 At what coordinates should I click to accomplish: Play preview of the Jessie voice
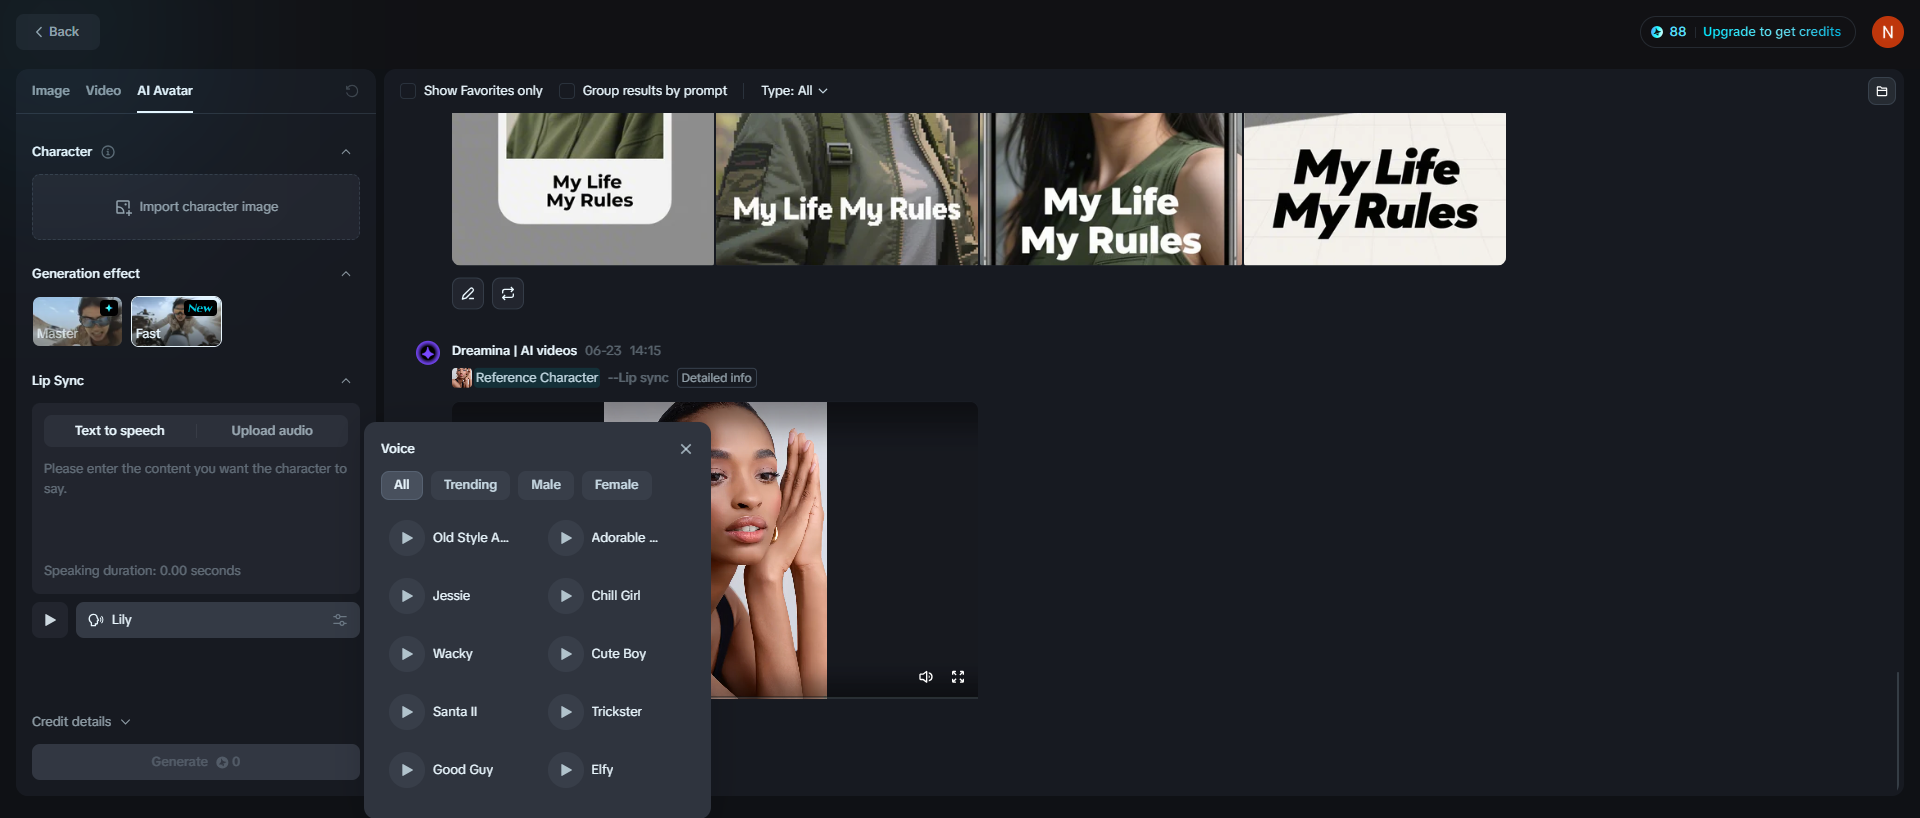click(407, 596)
